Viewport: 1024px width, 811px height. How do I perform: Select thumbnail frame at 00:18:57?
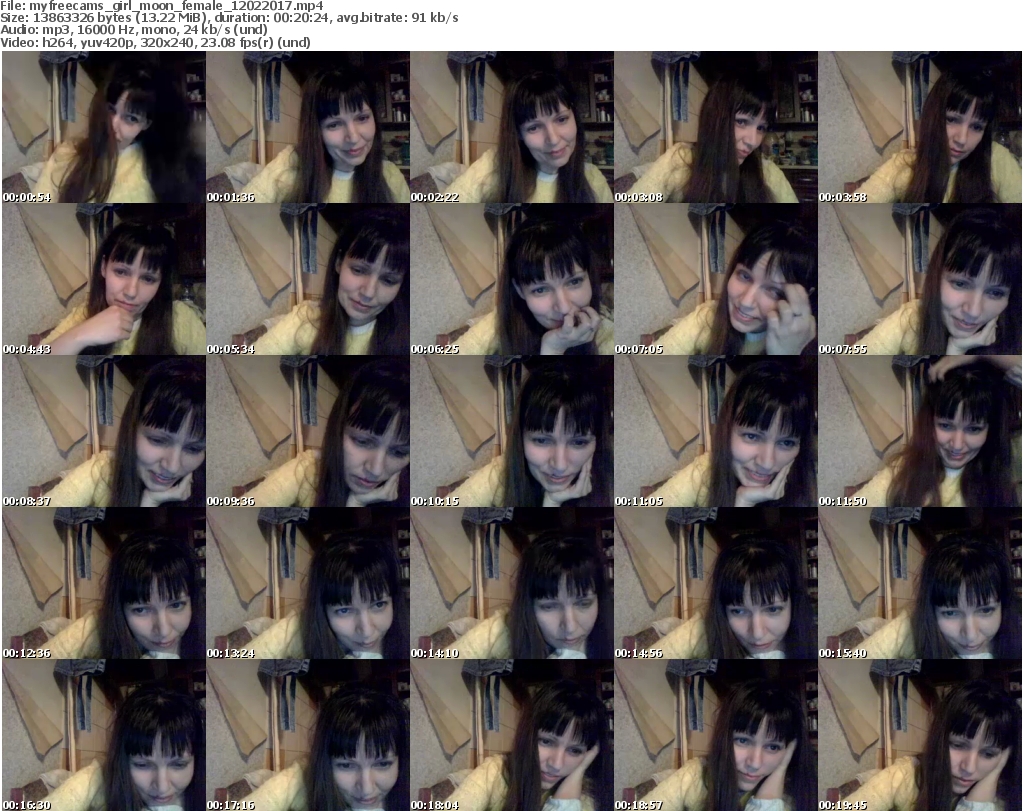(716, 735)
